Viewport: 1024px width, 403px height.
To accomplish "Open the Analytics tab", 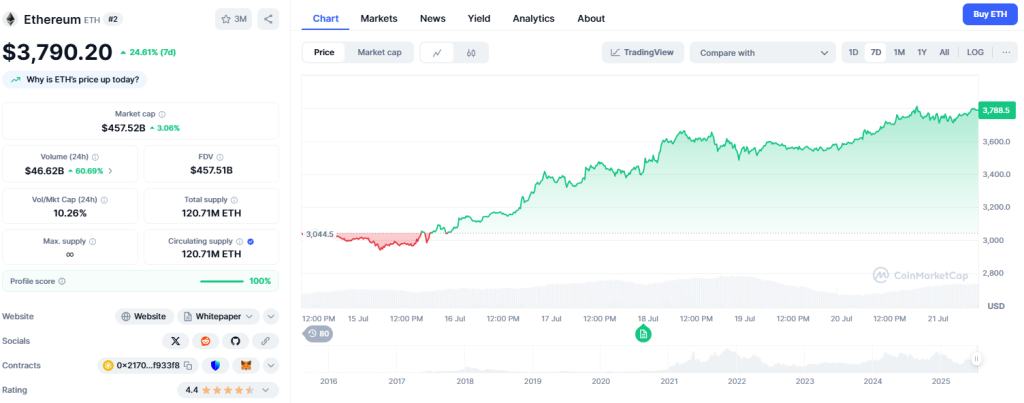I will point(534,18).
